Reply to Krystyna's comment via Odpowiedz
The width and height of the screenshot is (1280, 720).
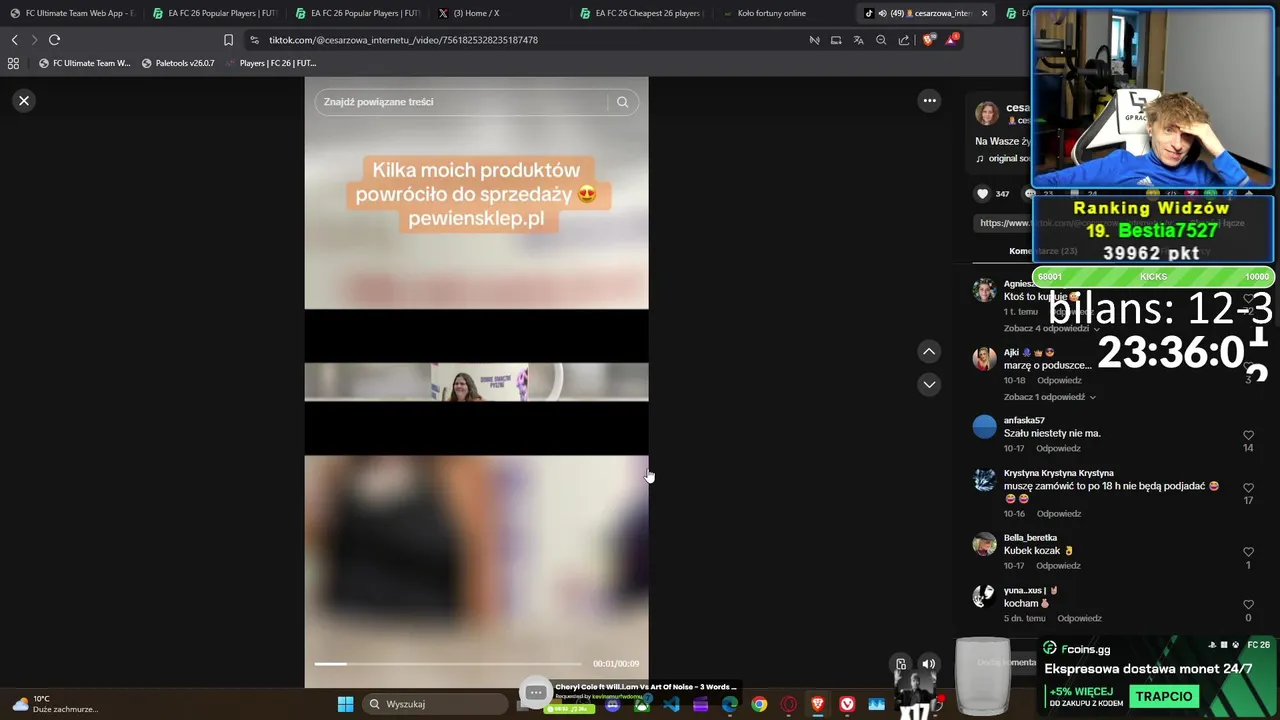click(x=1059, y=514)
